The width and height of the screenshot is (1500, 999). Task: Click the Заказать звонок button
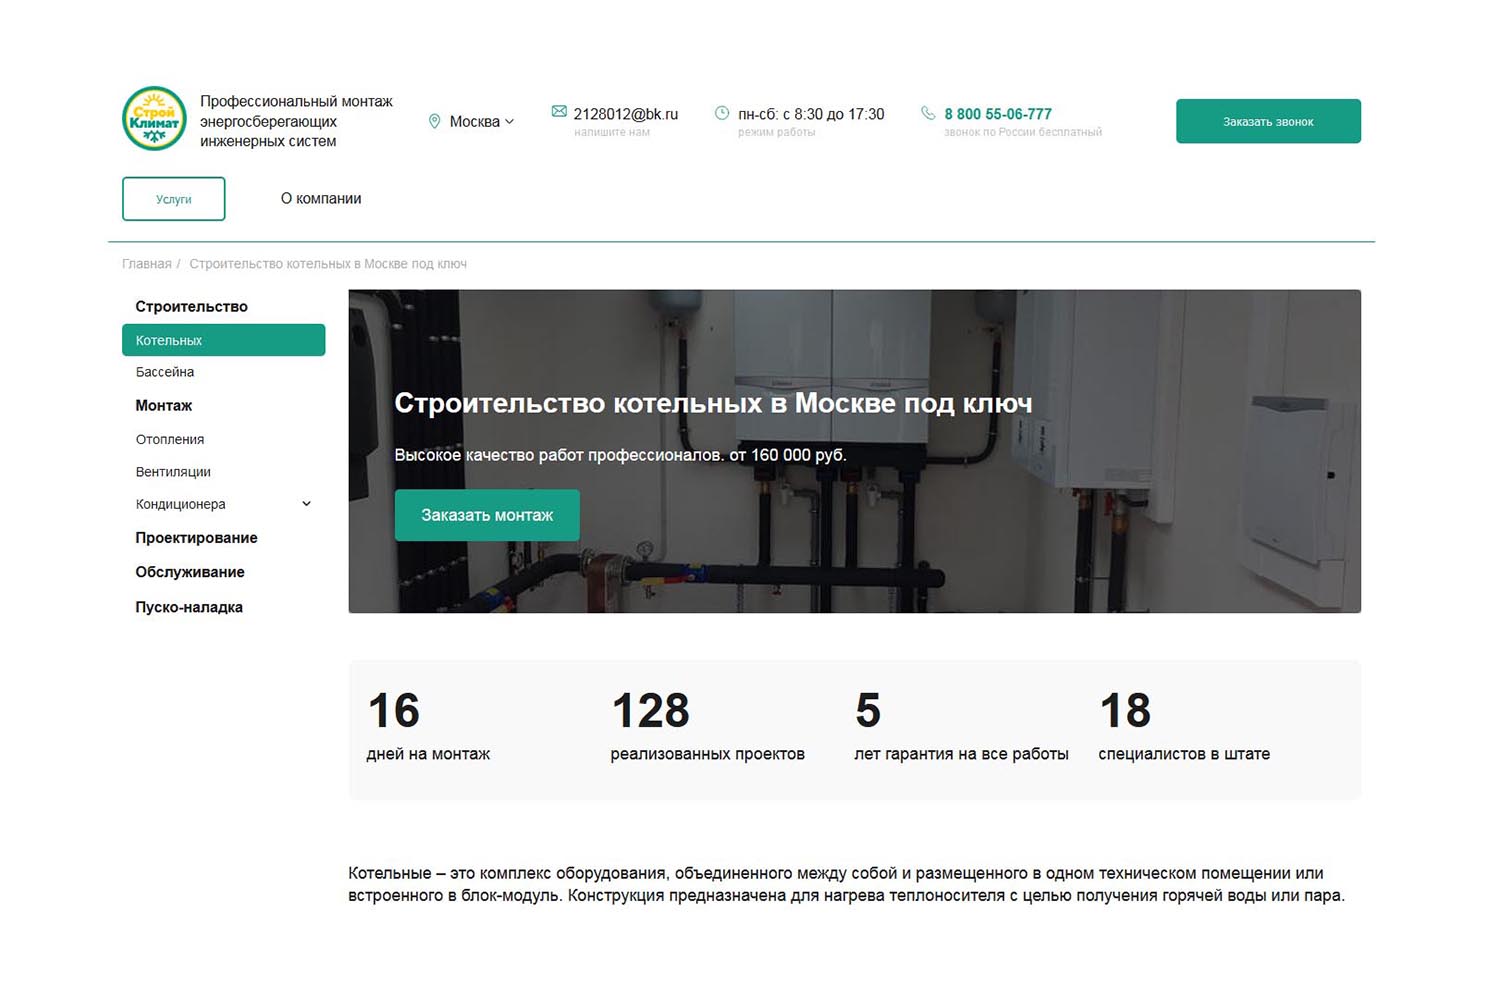[x=1268, y=121]
